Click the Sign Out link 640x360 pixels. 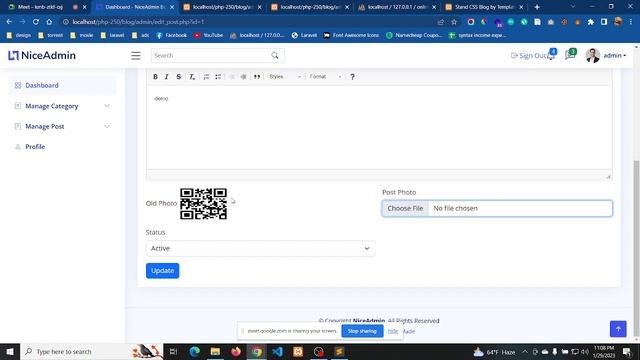click(528, 56)
